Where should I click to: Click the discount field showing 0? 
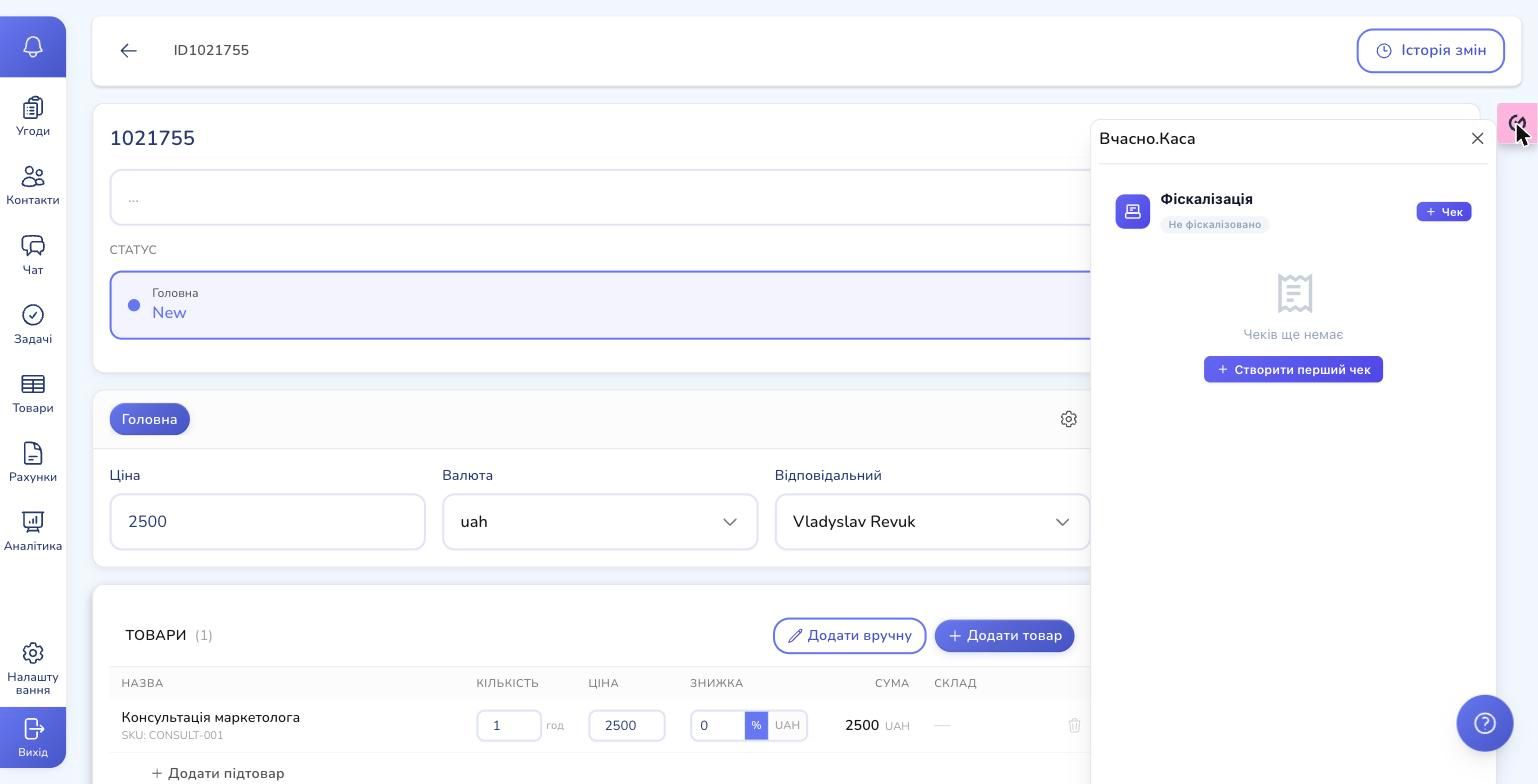click(718, 725)
